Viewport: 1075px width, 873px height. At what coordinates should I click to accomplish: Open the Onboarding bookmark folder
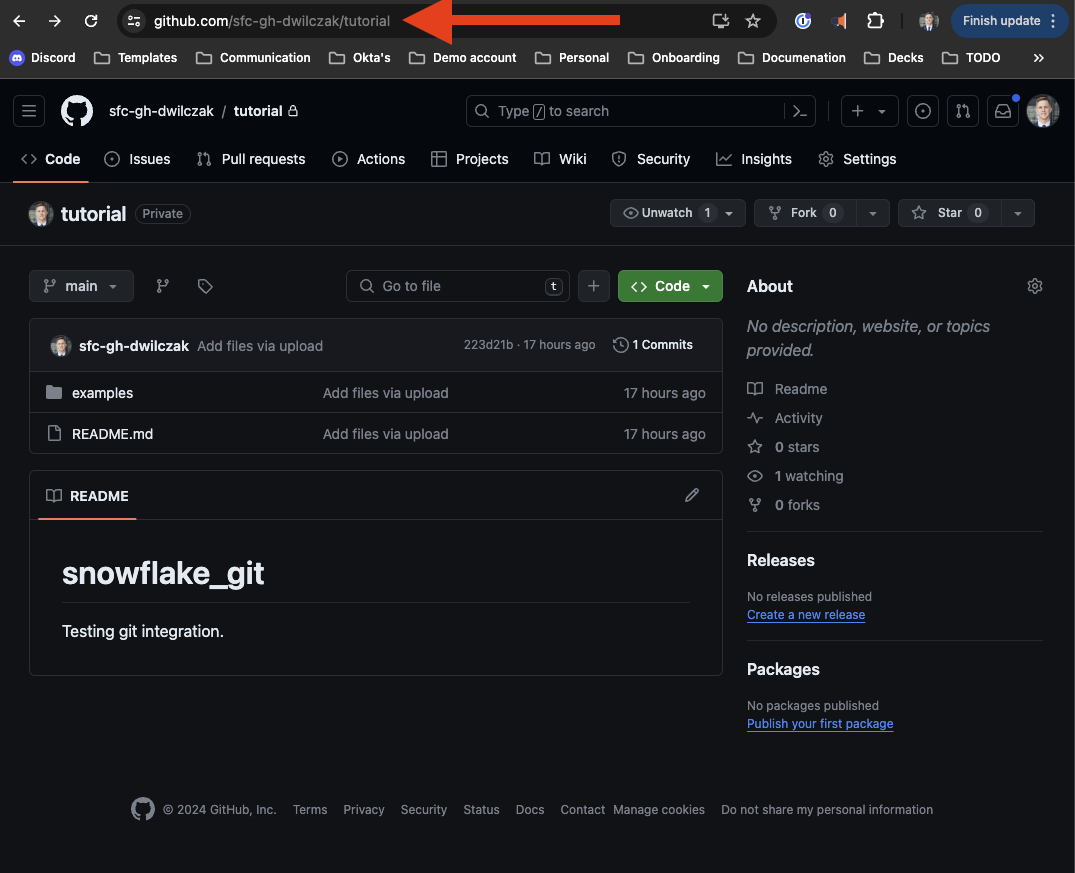coord(674,58)
